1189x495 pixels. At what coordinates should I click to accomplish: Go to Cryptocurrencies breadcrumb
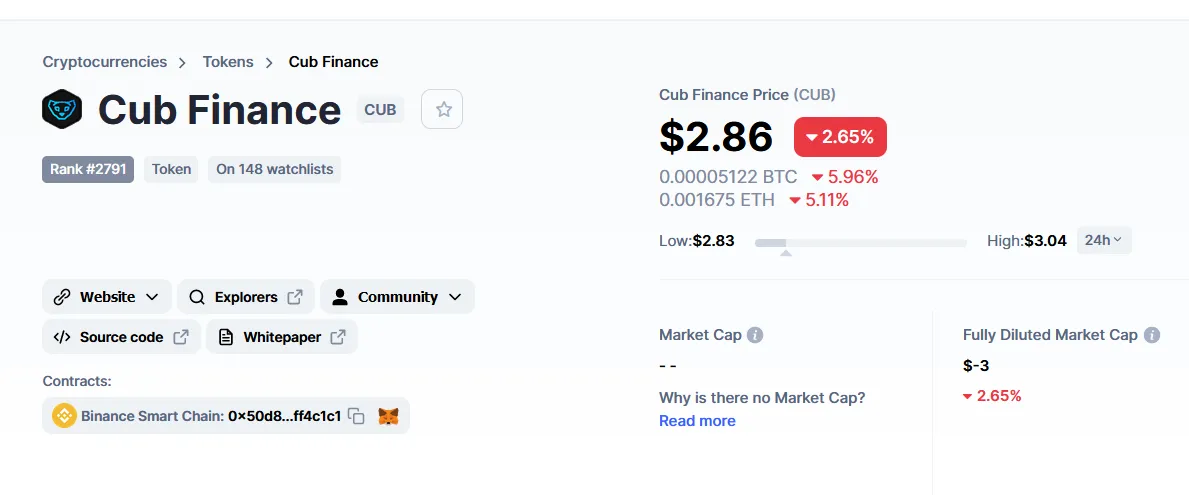click(105, 62)
